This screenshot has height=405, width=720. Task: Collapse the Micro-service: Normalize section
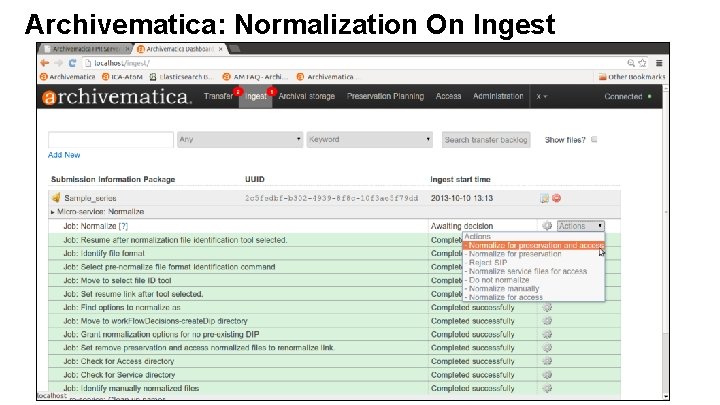point(52,212)
